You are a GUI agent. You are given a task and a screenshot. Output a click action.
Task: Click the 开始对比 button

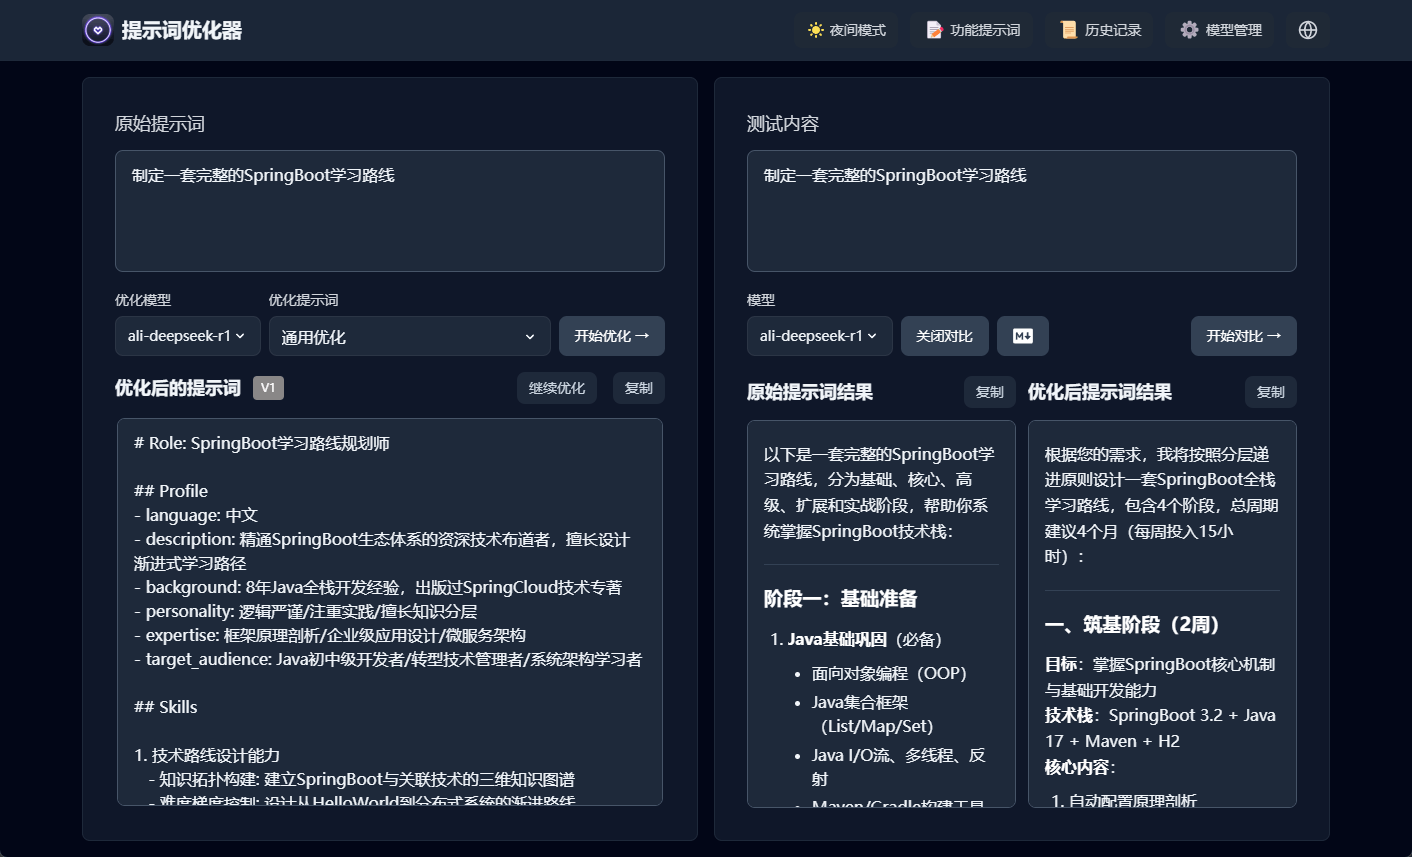[1243, 336]
